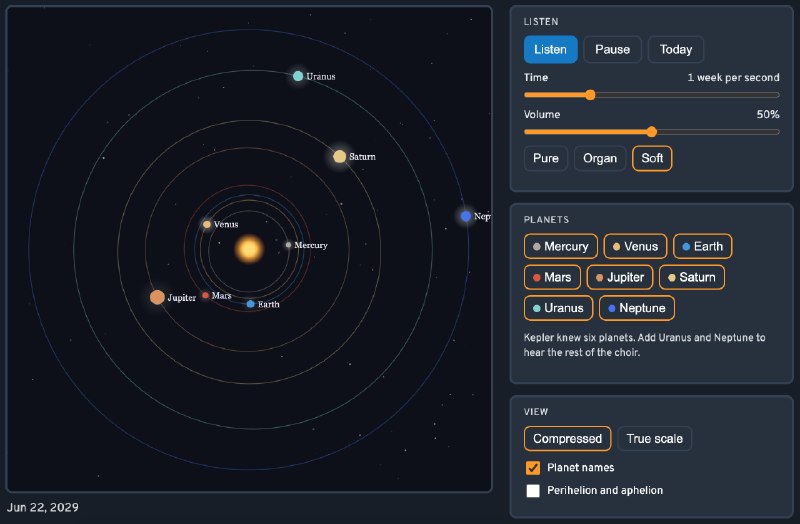Select the Jupiter planet in the orbit view

pos(157,297)
